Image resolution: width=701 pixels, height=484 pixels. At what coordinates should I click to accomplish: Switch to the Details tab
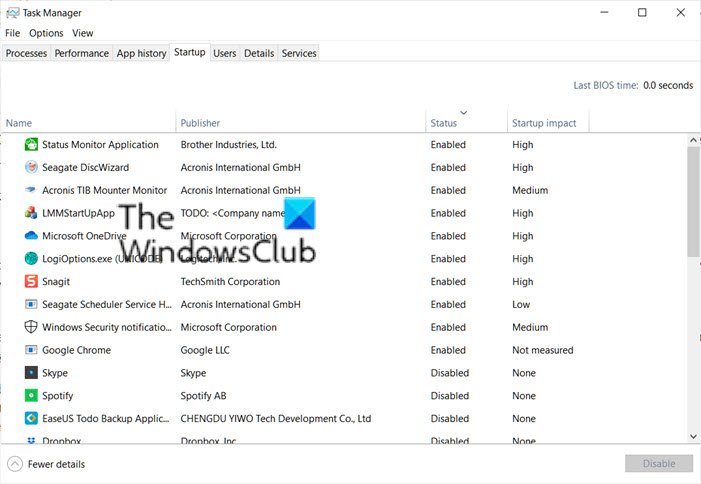point(259,53)
